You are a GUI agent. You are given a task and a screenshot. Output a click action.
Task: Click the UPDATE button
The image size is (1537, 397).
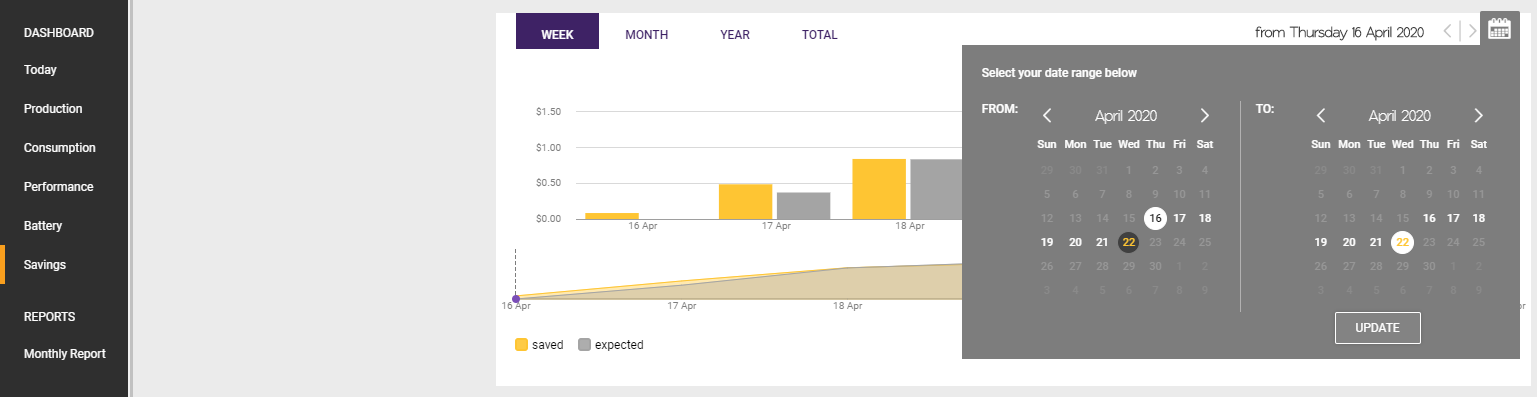point(1377,328)
